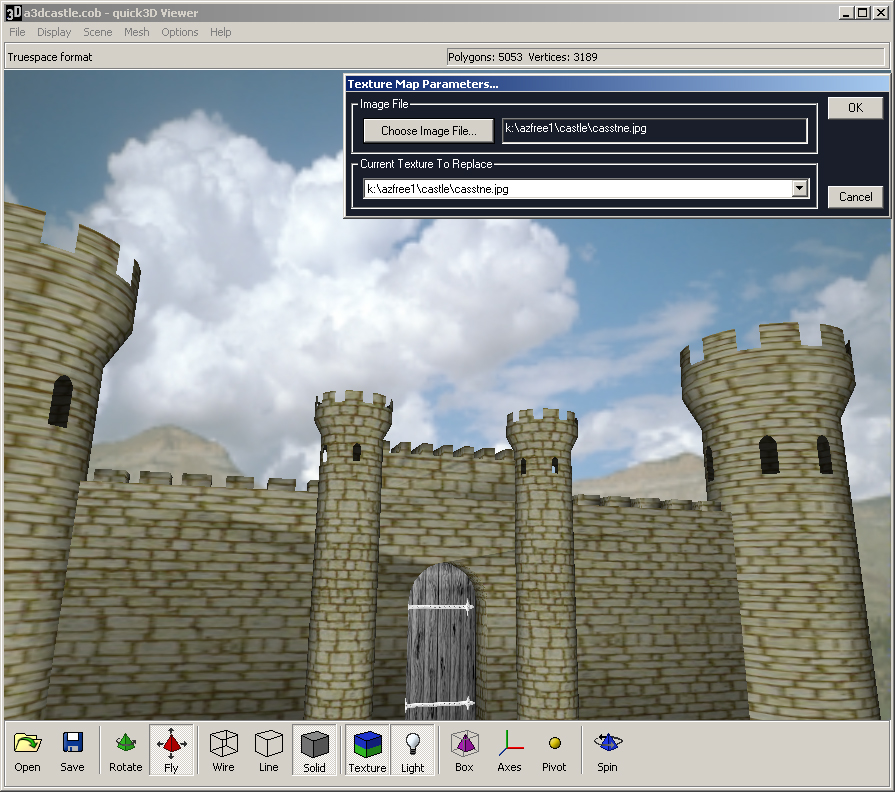Click the Texture Map Parameters title bar

pos(616,84)
